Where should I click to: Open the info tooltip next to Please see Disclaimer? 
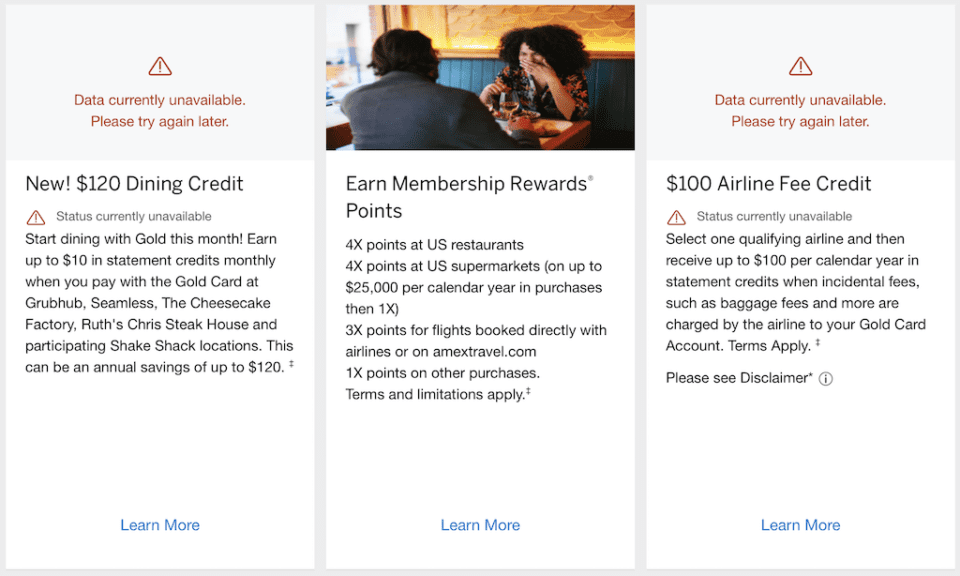(826, 378)
